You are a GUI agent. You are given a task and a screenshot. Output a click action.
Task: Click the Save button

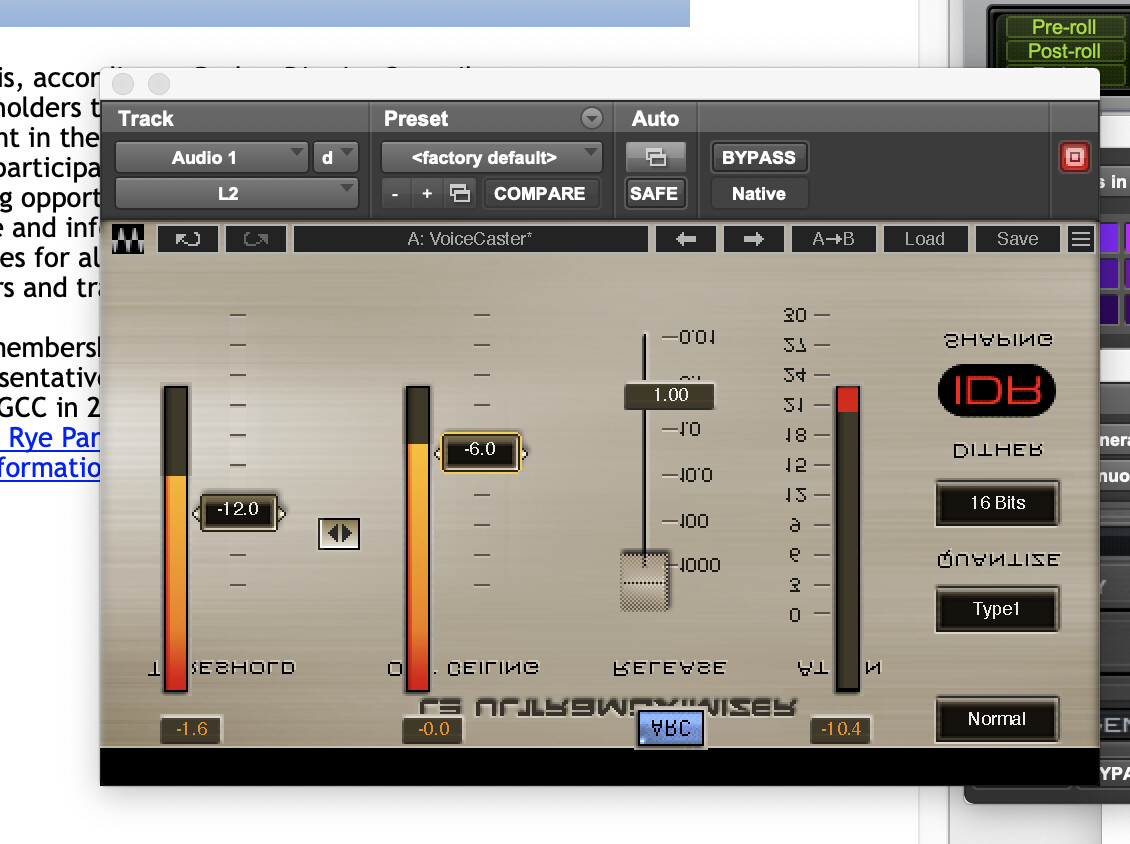click(1018, 239)
